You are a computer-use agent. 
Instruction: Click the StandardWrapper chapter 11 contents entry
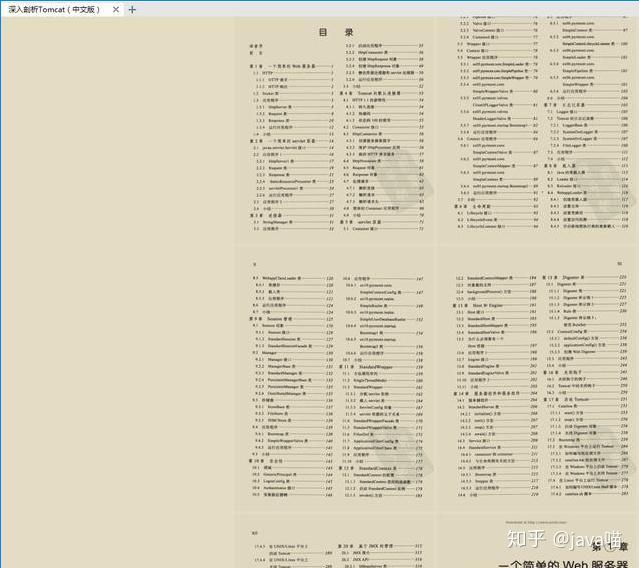(381, 366)
